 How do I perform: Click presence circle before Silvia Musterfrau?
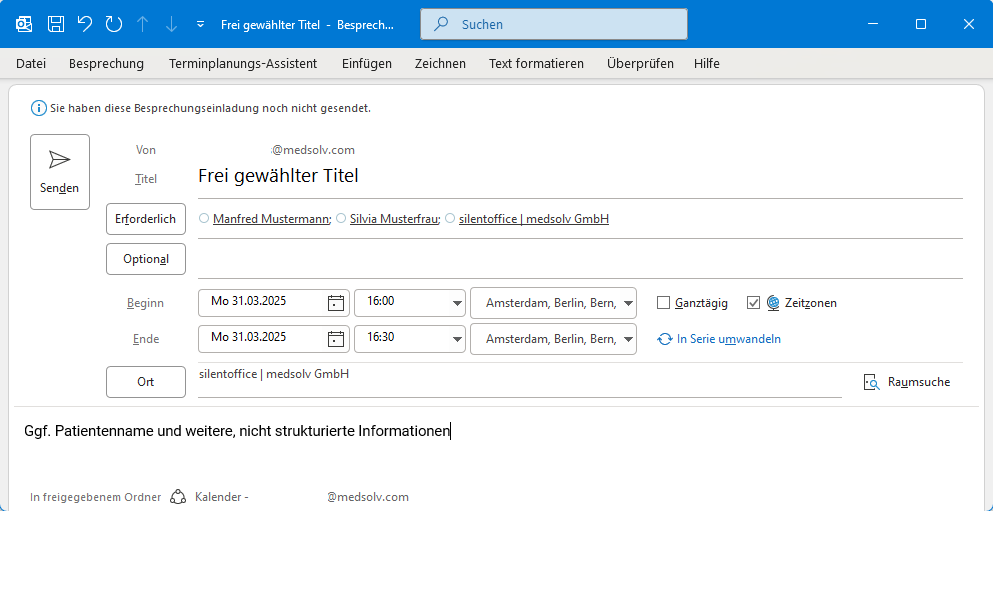pyautogui.click(x=341, y=218)
